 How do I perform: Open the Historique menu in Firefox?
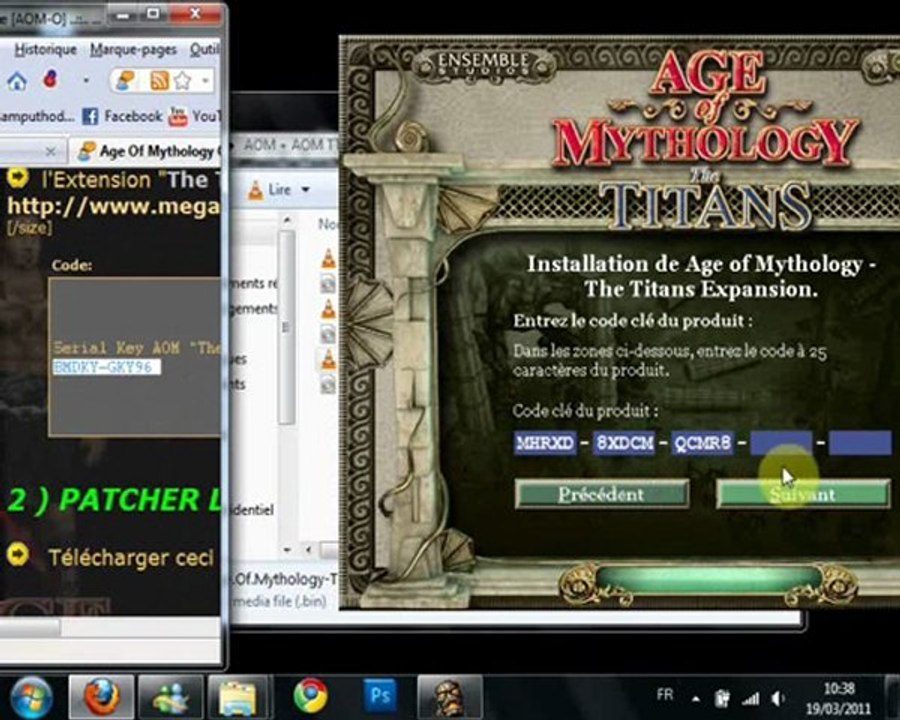[x=45, y=49]
